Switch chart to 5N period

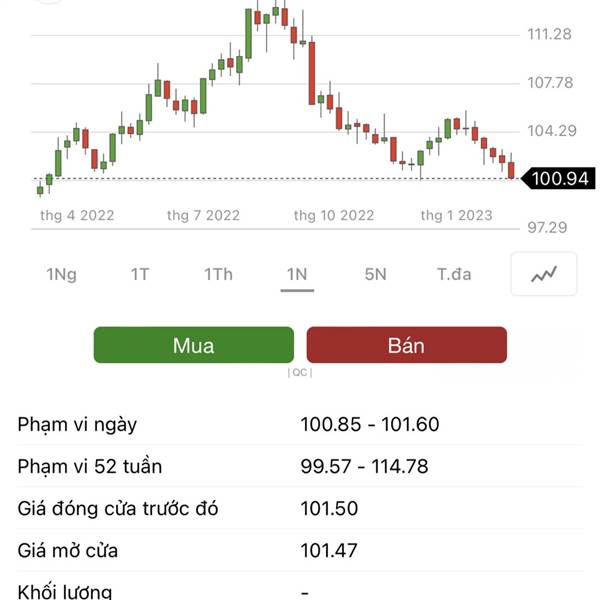[375, 274]
